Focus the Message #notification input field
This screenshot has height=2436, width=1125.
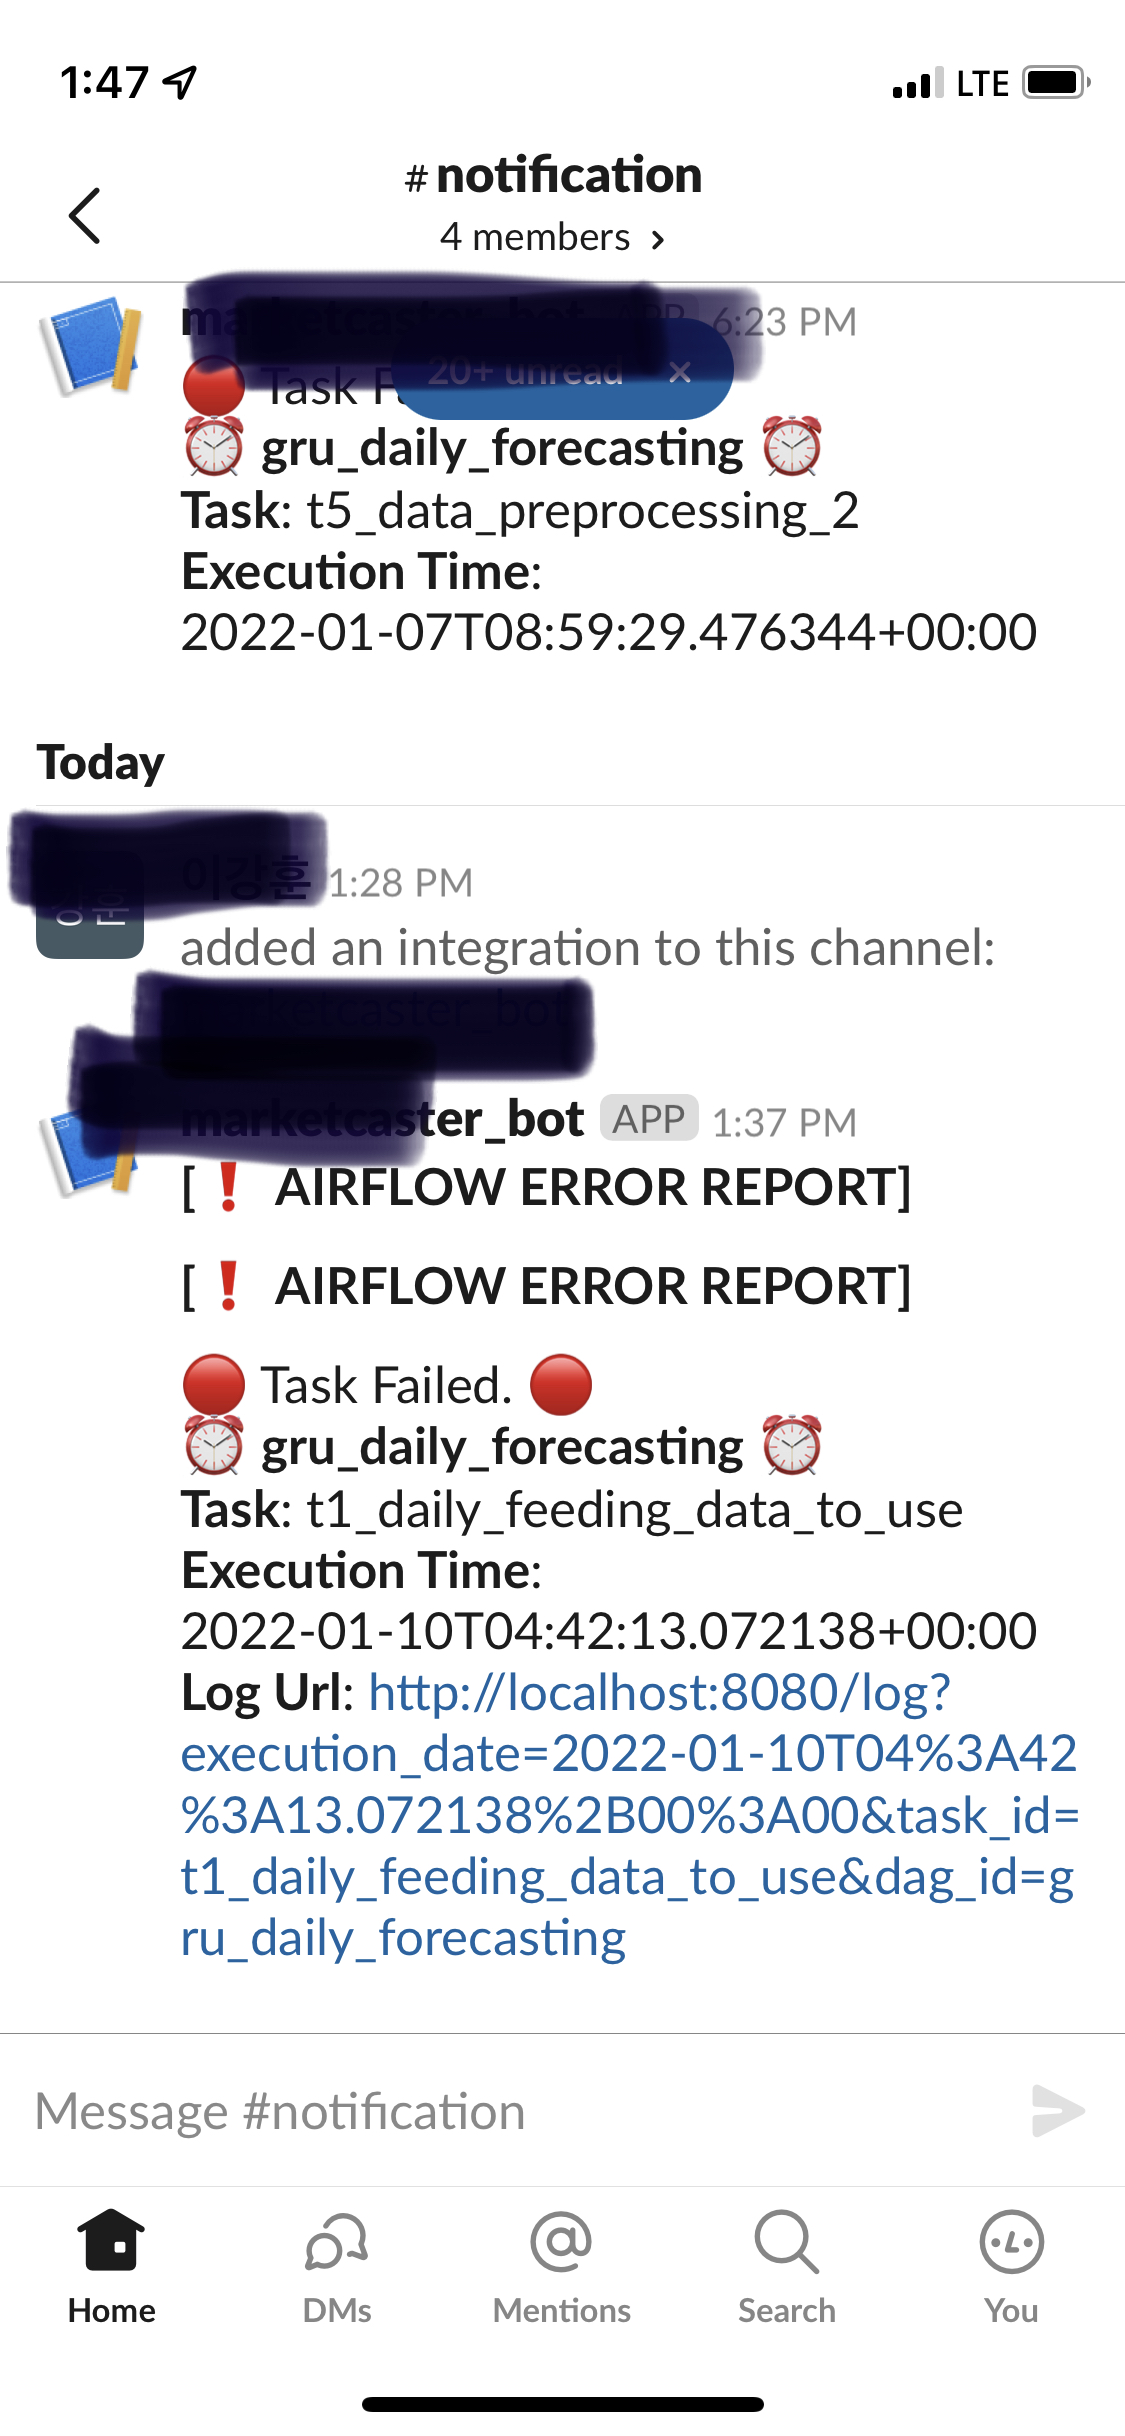520,2111
